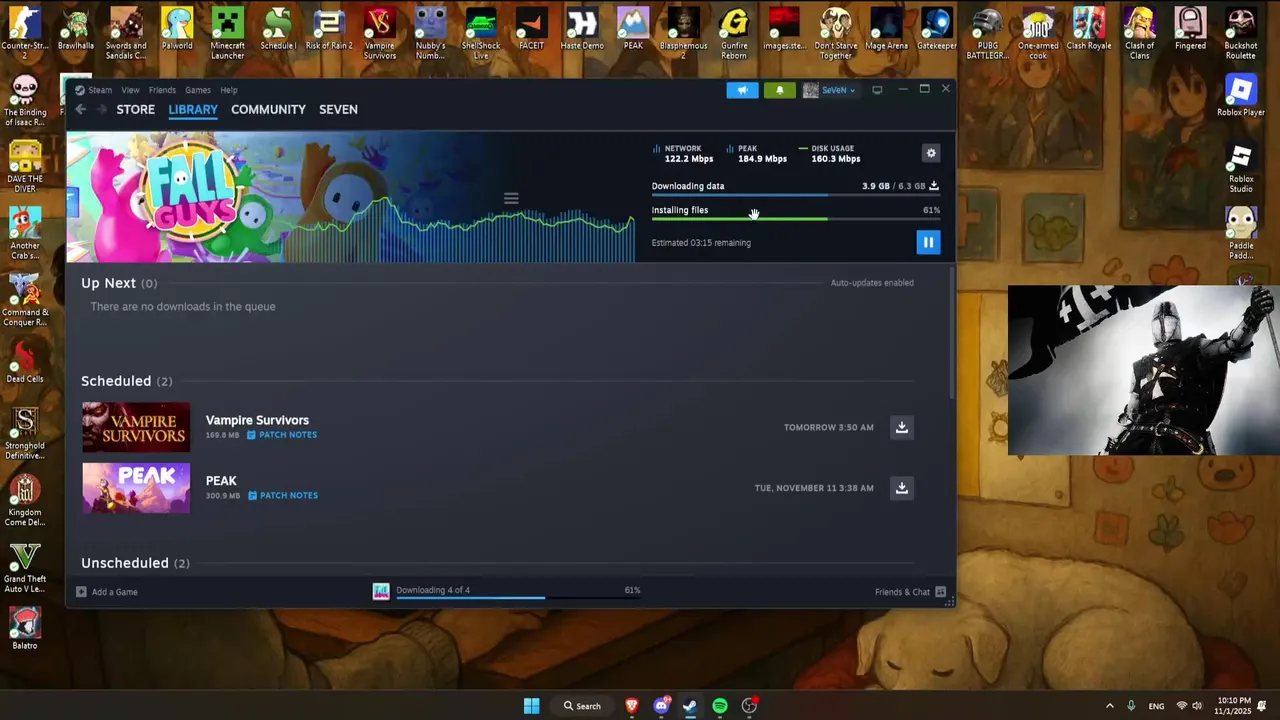1280x720 pixels.
Task: Open the Games menu
Action: point(198,90)
